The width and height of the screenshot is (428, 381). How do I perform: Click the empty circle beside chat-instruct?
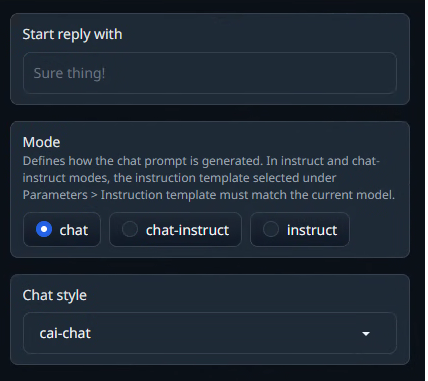tap(130, 229)
